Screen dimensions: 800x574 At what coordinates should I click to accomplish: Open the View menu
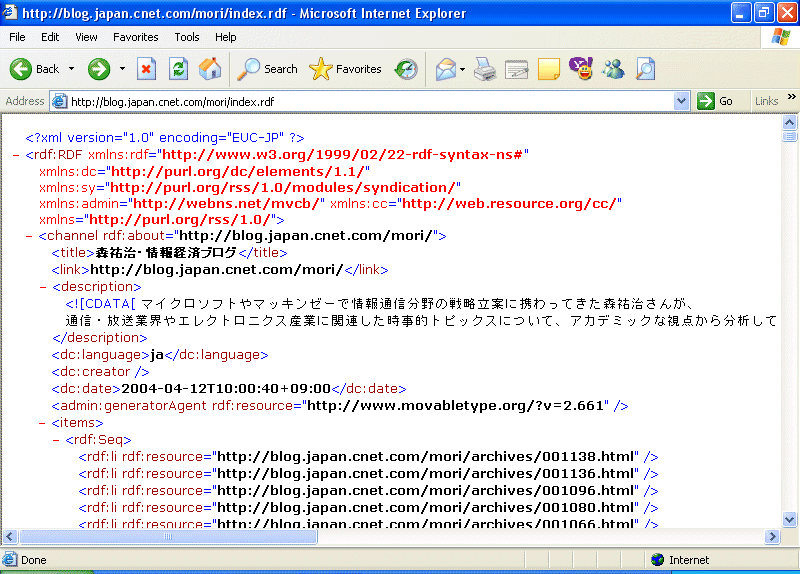[x=86, y=37]
